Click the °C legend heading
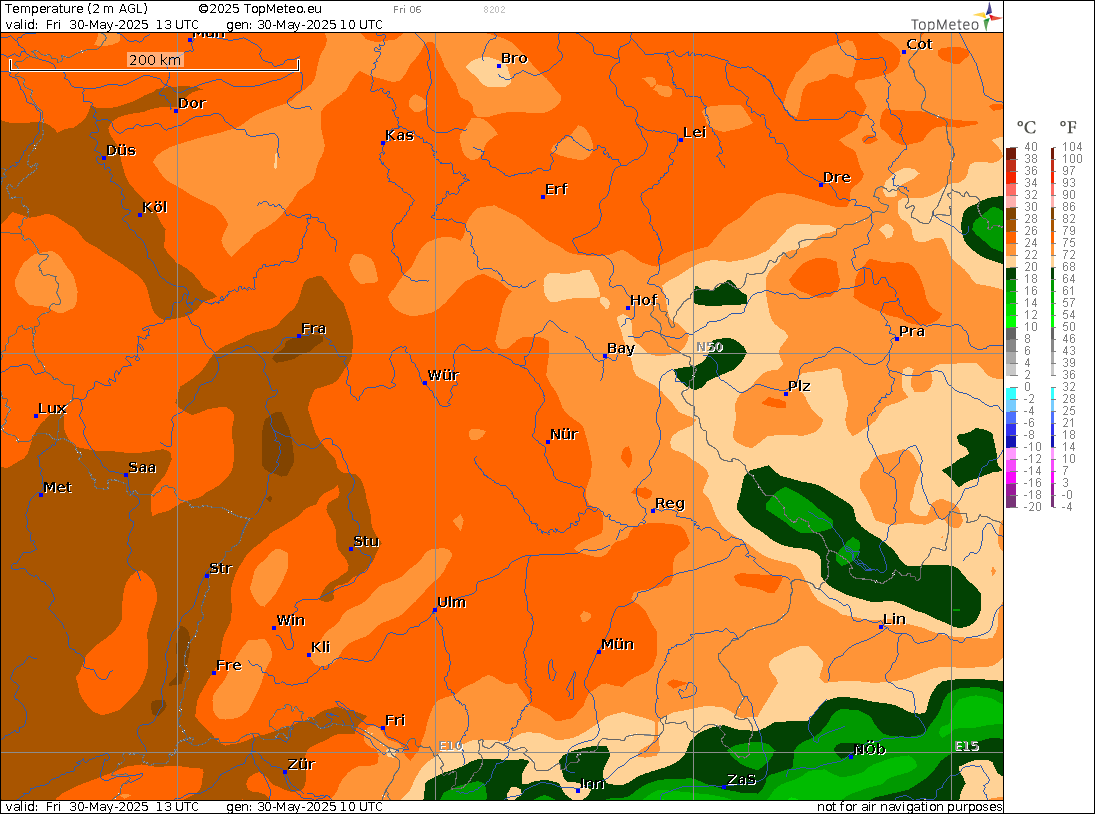 [x=1026, y=127]
